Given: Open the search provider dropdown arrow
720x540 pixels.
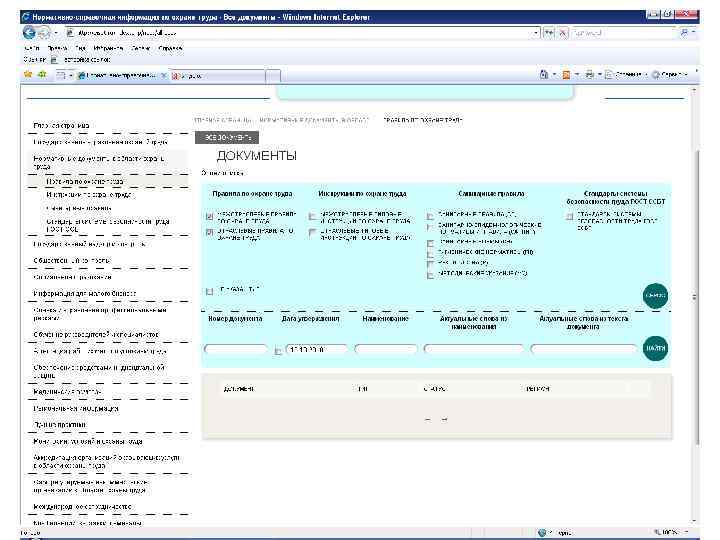Looking at the screenshot, I should point(693,33).
